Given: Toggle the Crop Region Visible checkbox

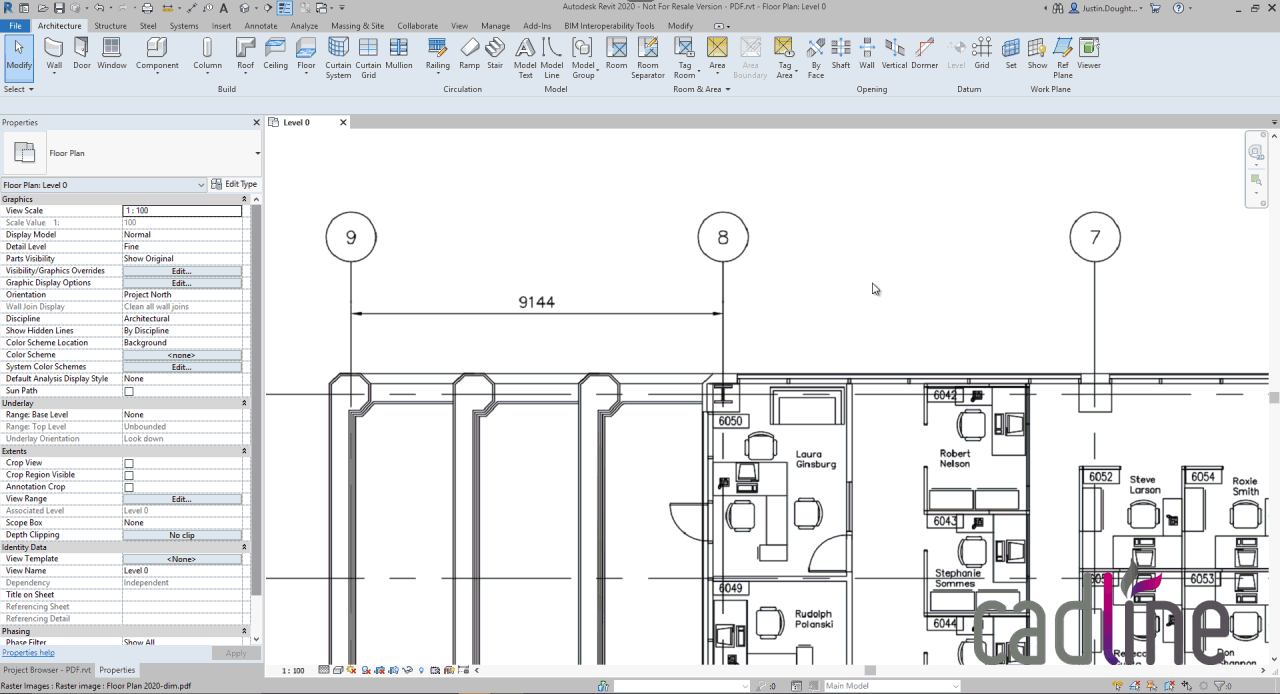Looking at the screenshot, I should click(129, 475).
